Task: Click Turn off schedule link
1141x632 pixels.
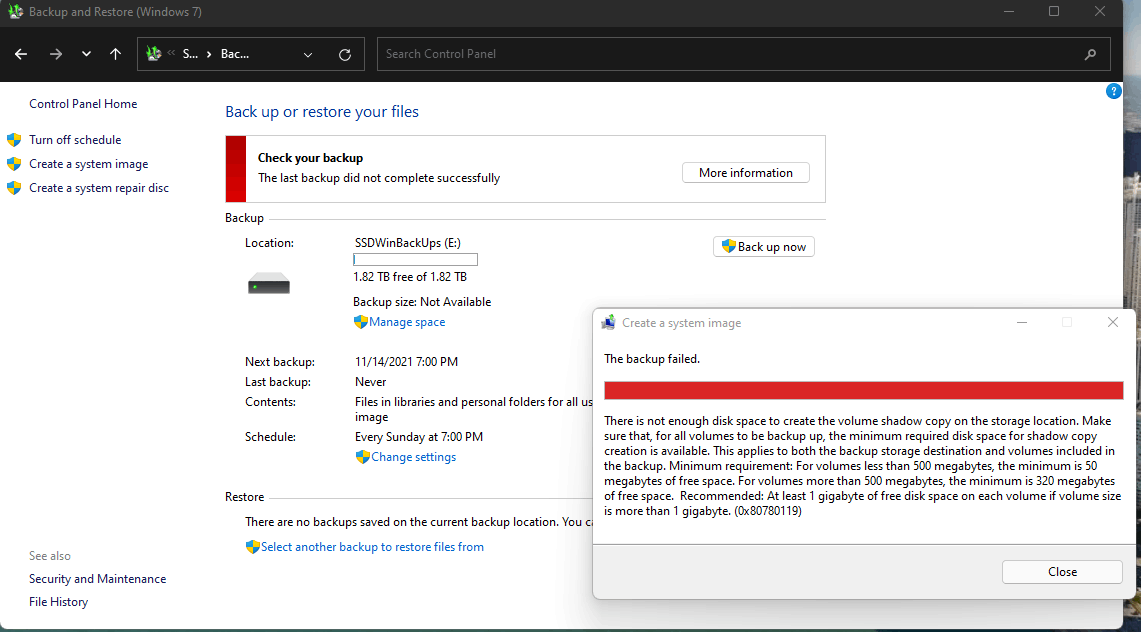Action: tap(75, 140)
